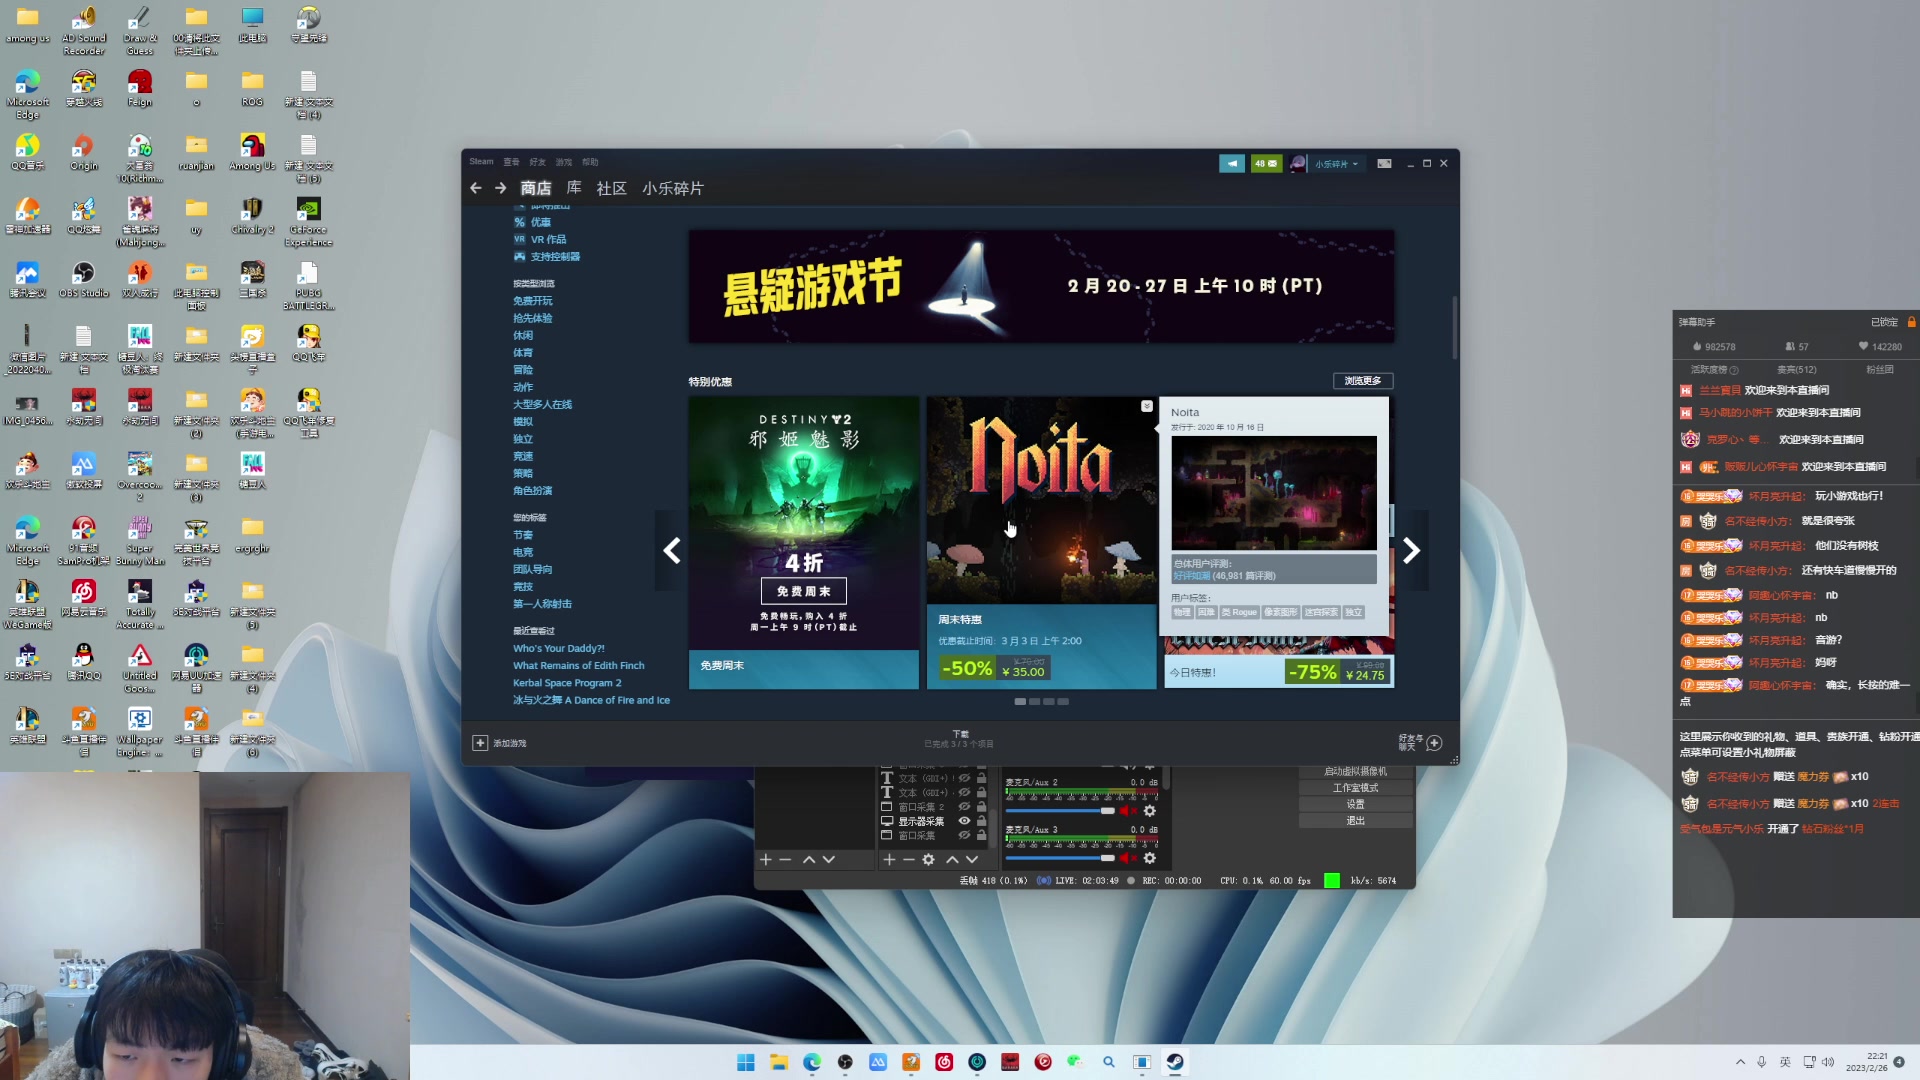Viewport: 1920px width, 1080px height.
Task: Open 麦克风/Aux 2 audio settings gear
Action: (x=1150, y=811)
